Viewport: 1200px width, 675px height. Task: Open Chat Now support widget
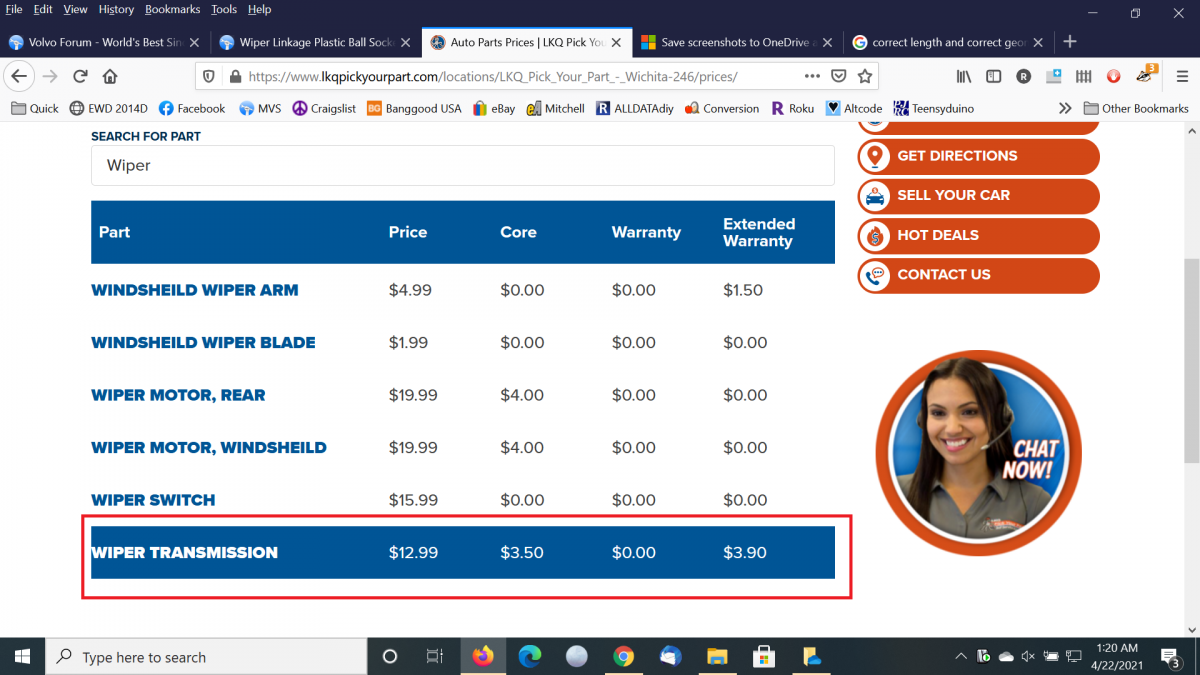[x=977, y=453]
